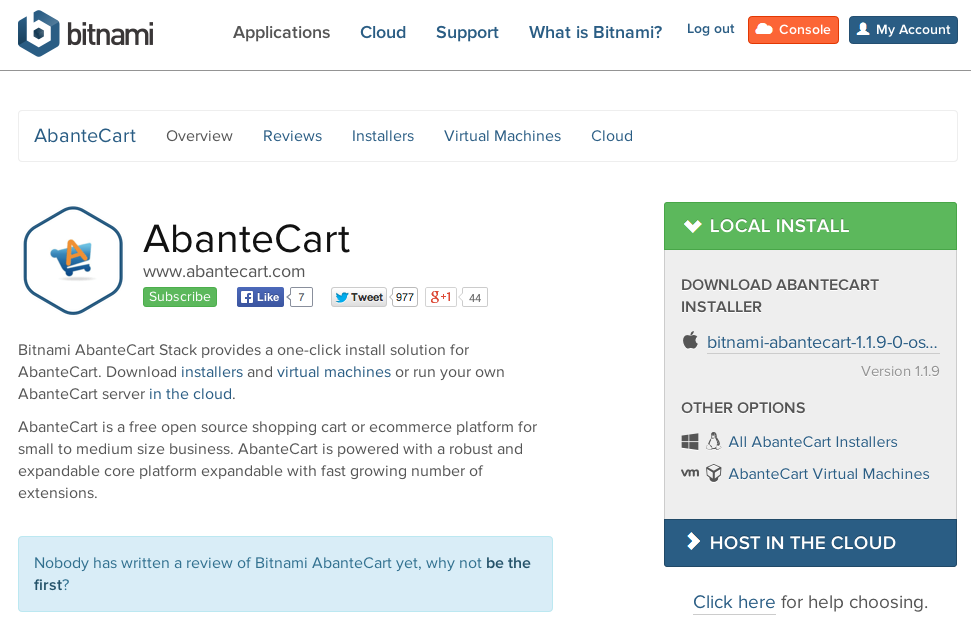The image size is (971, 624).
Task: Click the green Subscribe button
Action: (180, 297)
